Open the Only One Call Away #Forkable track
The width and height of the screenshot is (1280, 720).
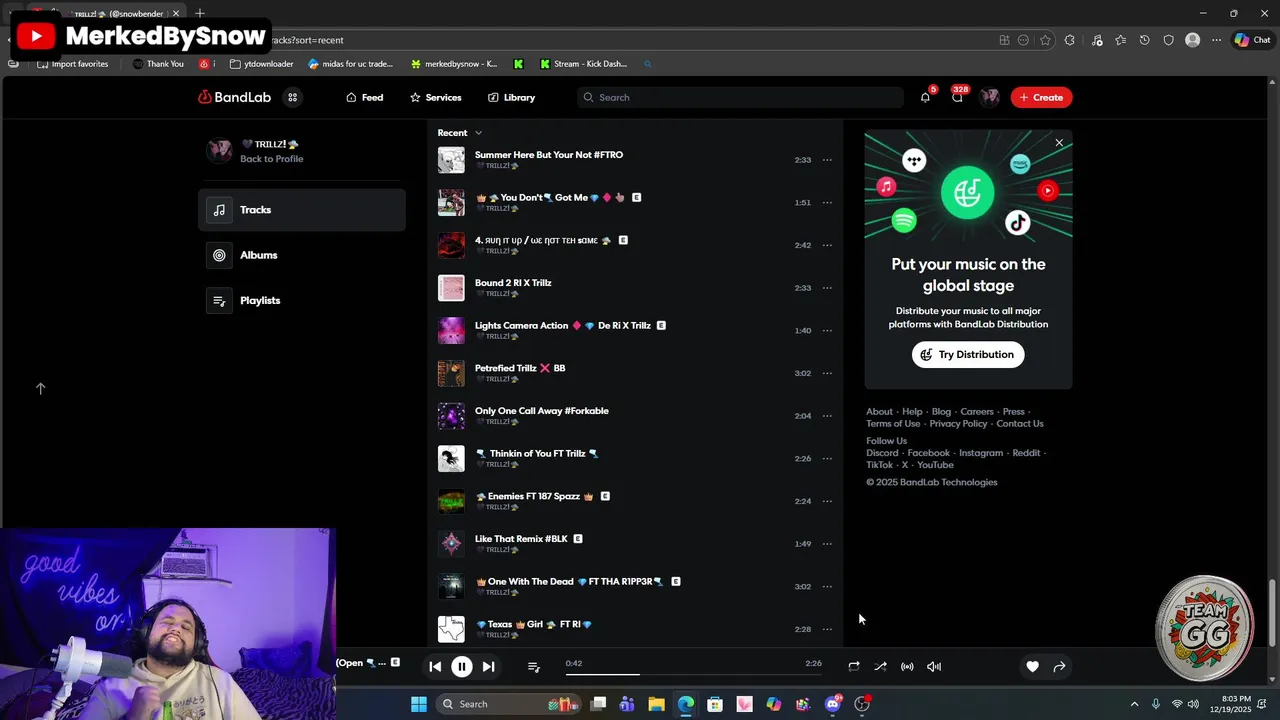click(x=541, y=411)
